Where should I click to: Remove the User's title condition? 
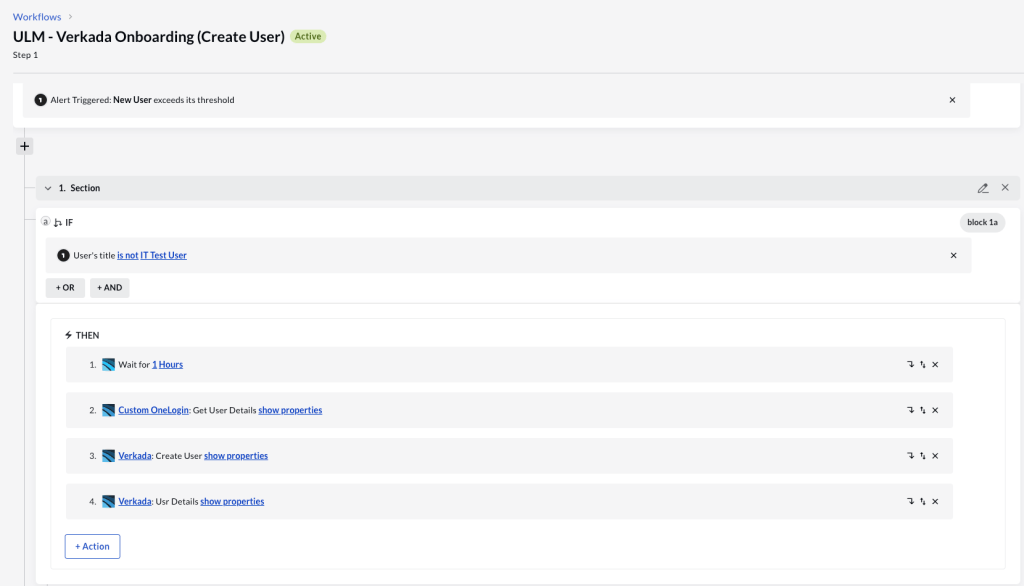point(953,255)
